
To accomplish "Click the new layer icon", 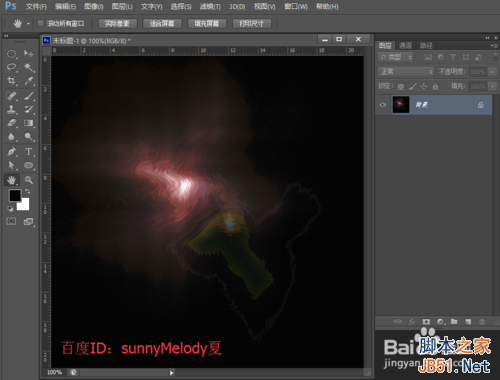I will click(x=468, y=322).
